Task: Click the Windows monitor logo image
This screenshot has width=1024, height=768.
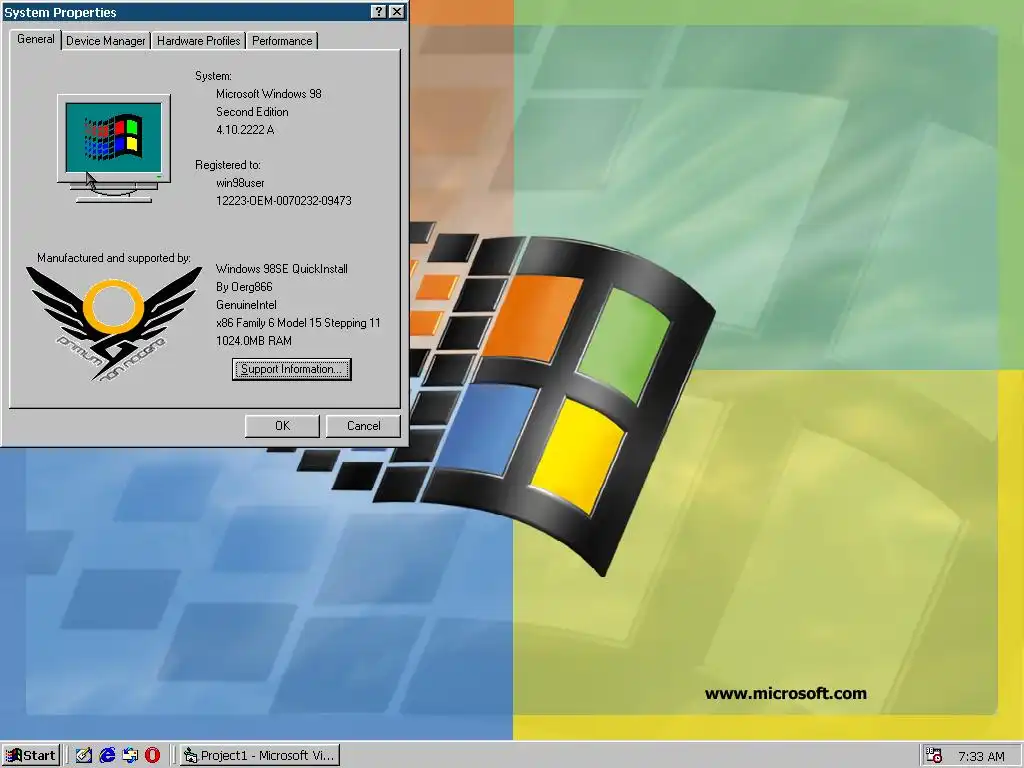Action: [114, 148]
